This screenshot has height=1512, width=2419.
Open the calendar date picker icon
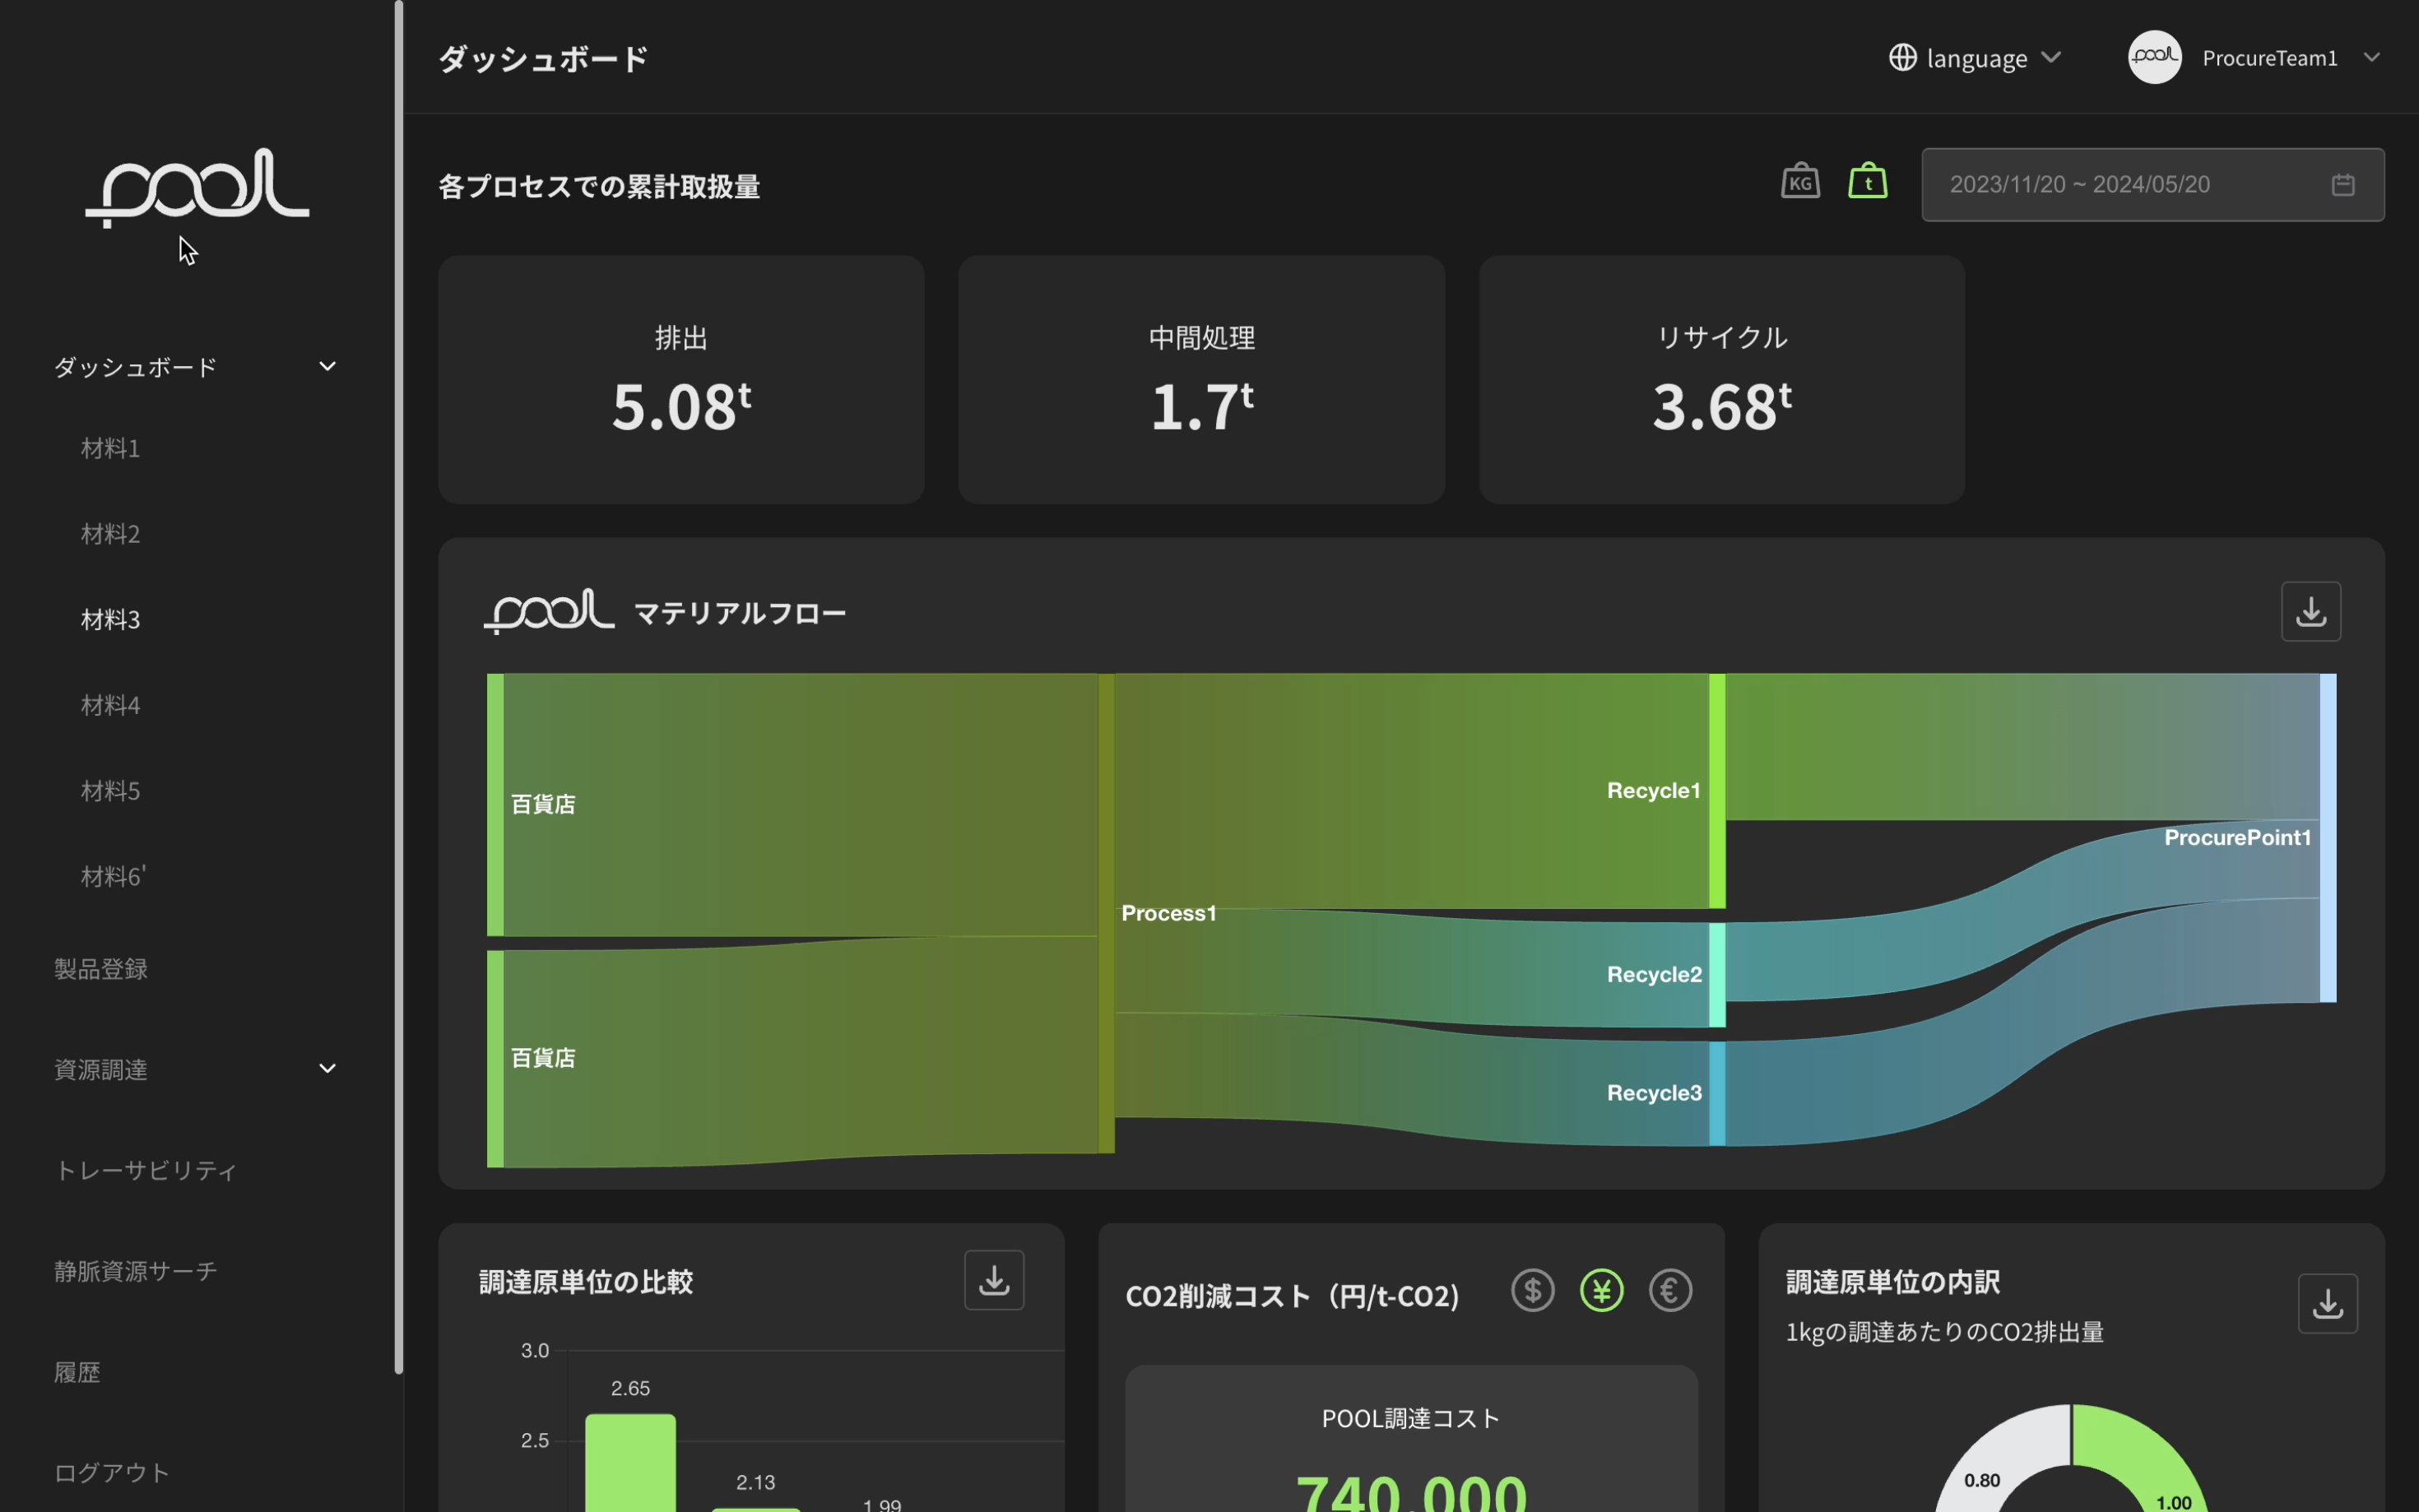click(x=2342, y=185)
